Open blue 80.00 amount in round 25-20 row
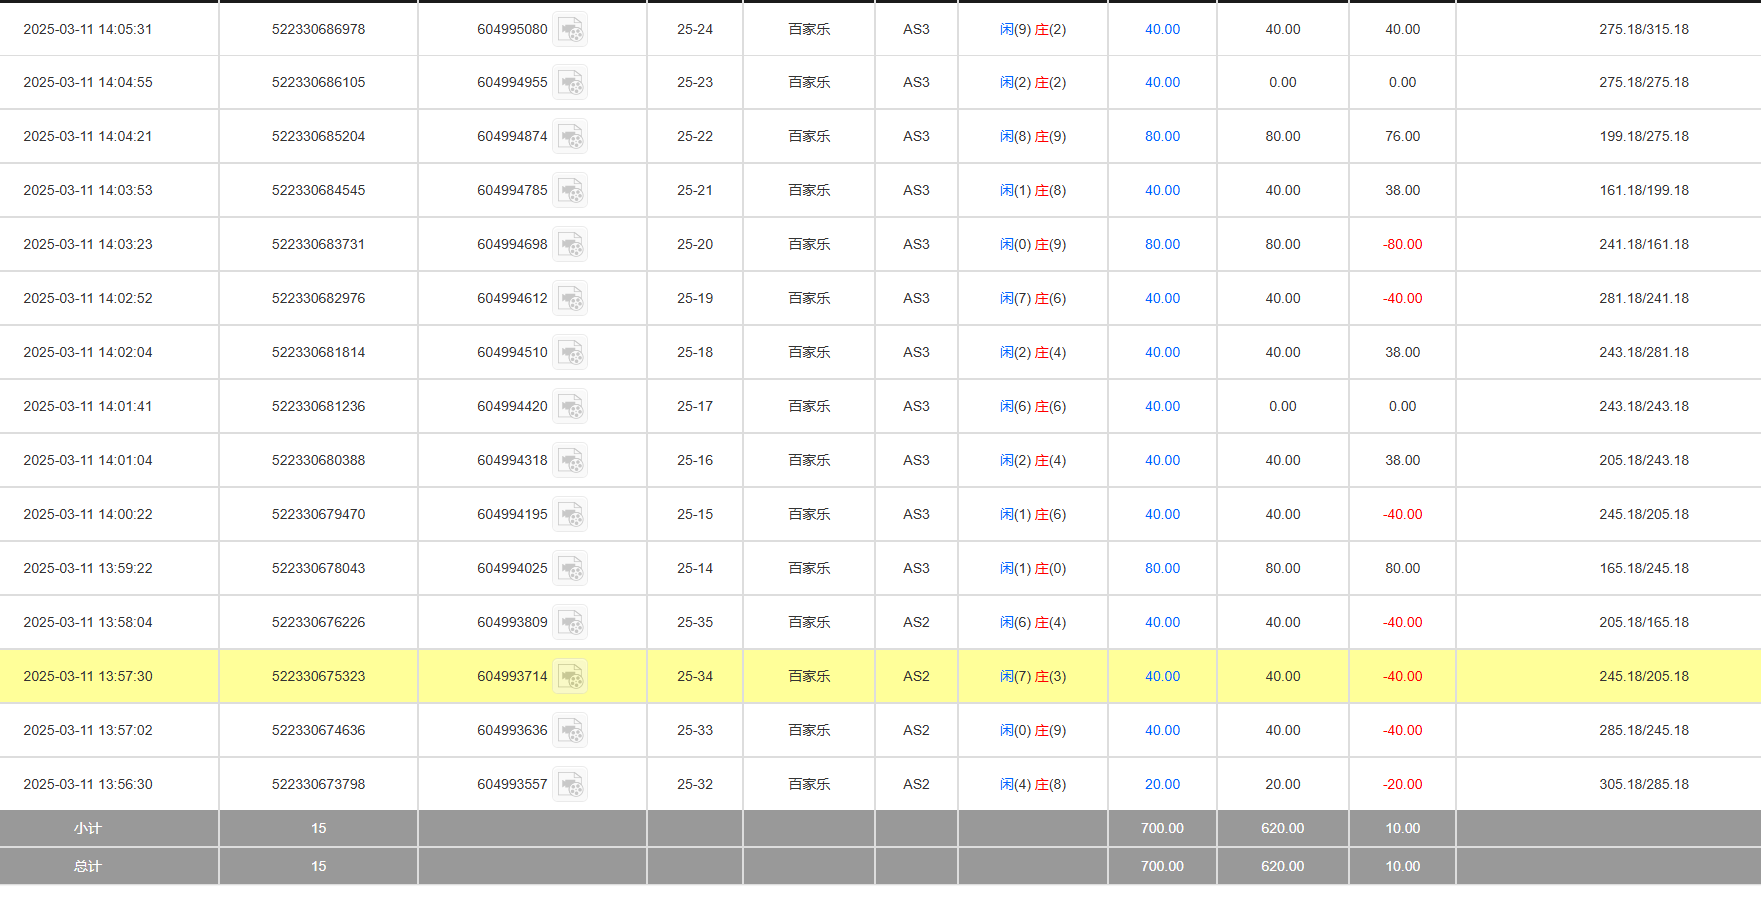The width and height of the screenshot is (1761, 897). (x=1162, y=245)
